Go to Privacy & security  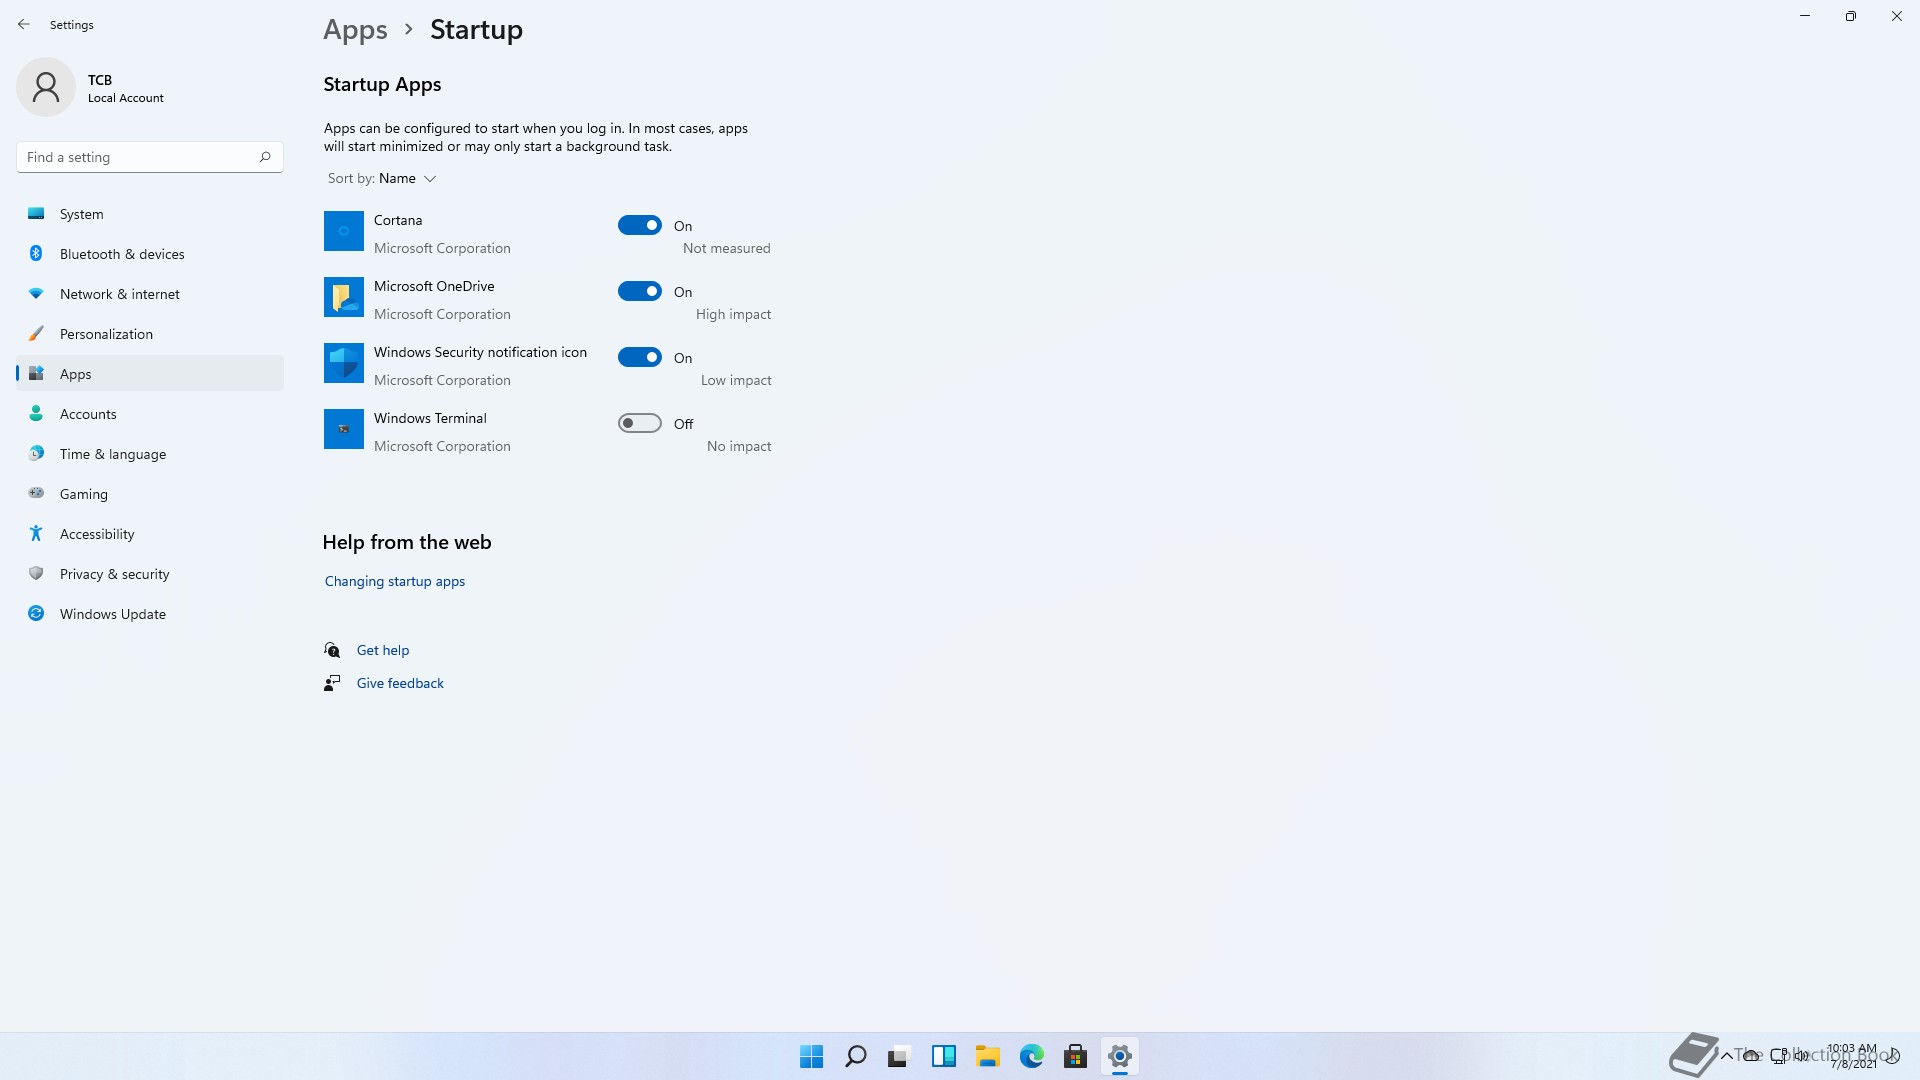click(x=150, y=574)
